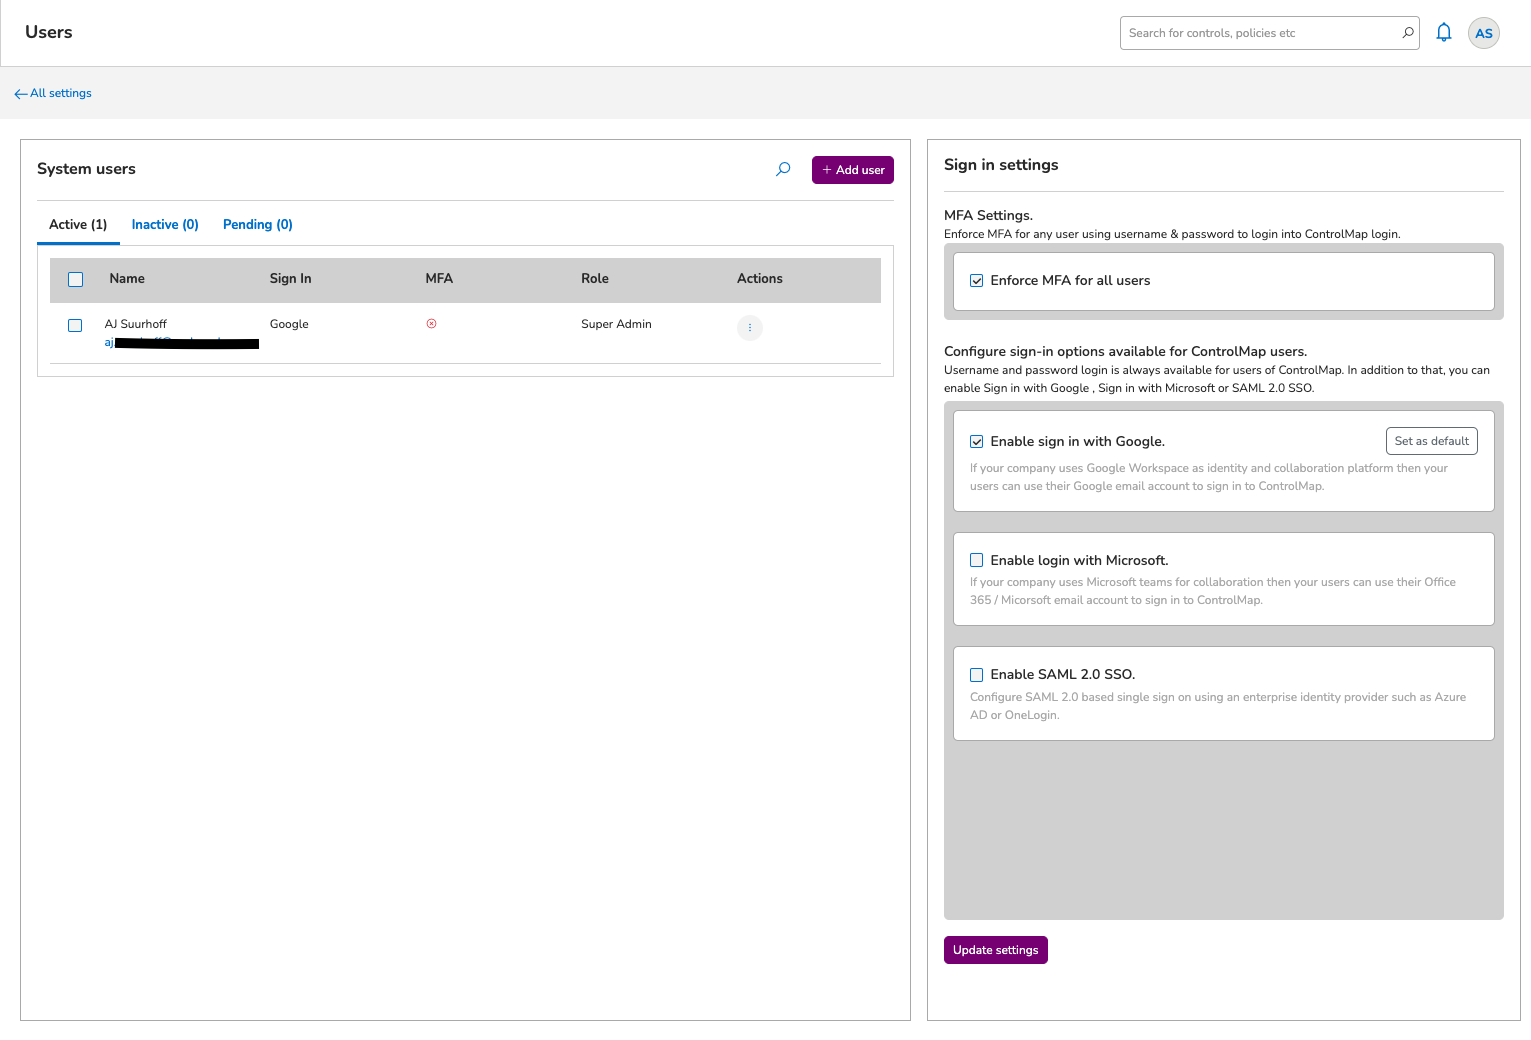Uncheck Enable sign in with Google

977,442
